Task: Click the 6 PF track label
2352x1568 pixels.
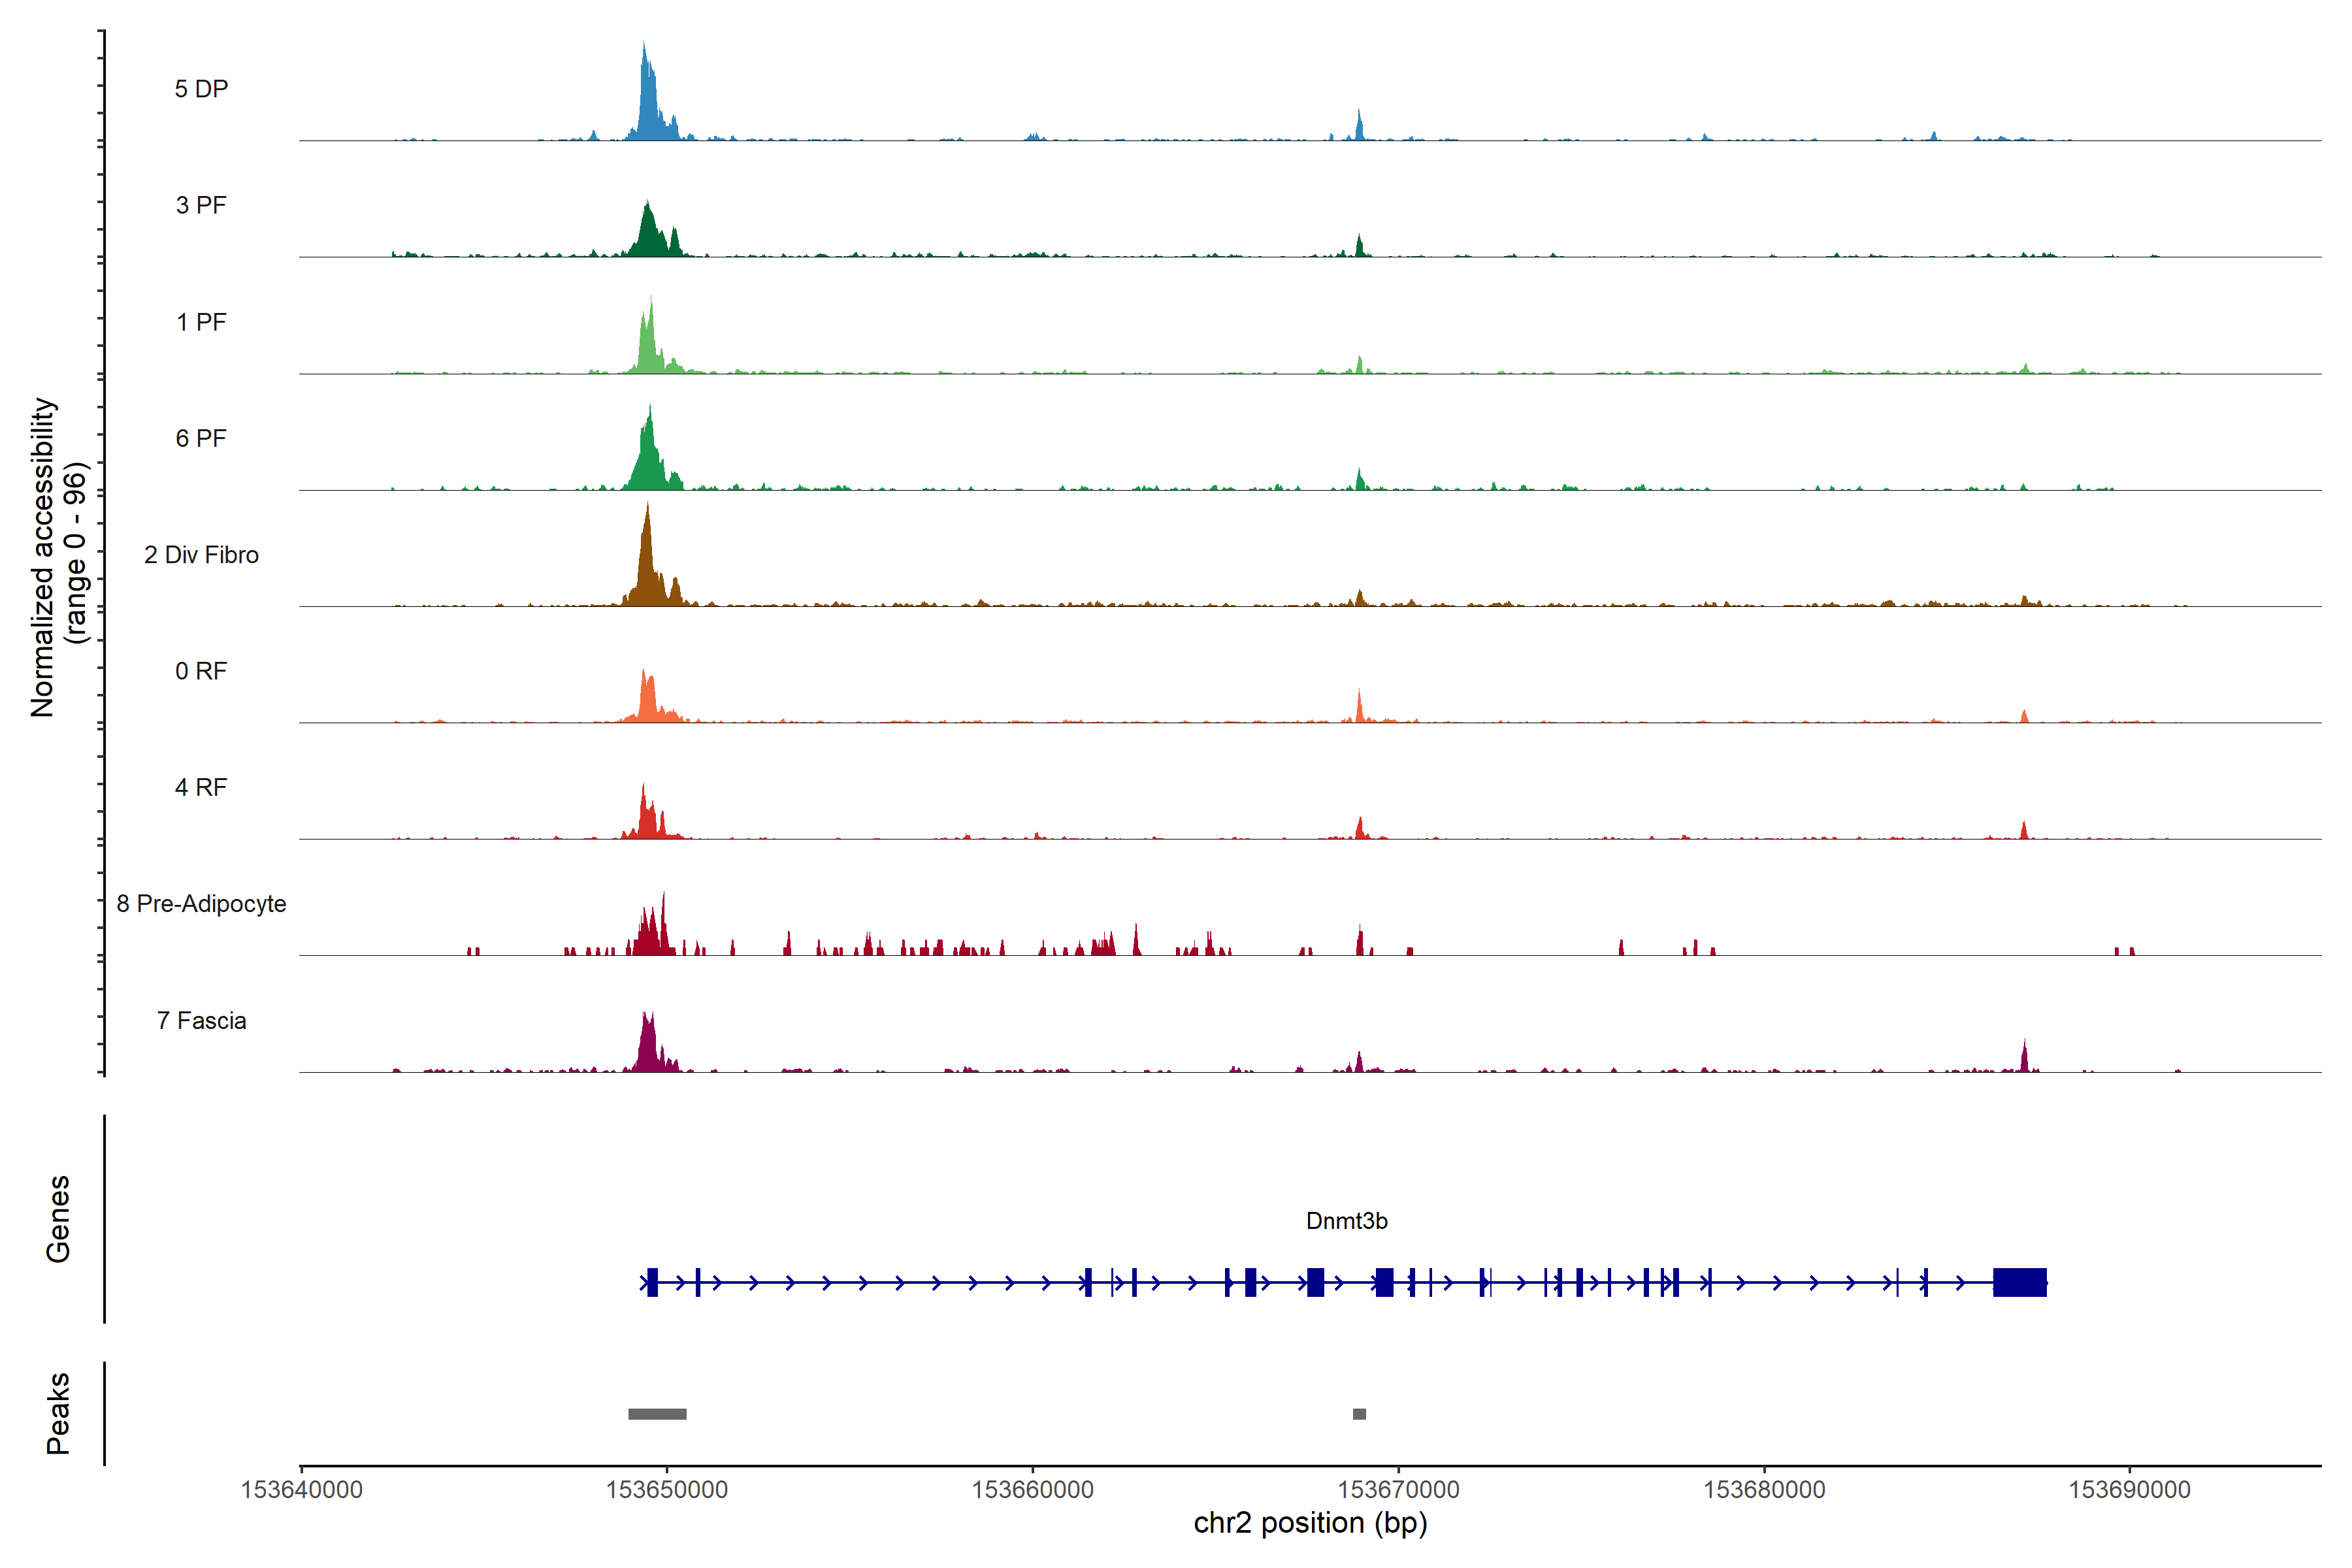Action: 201,438
